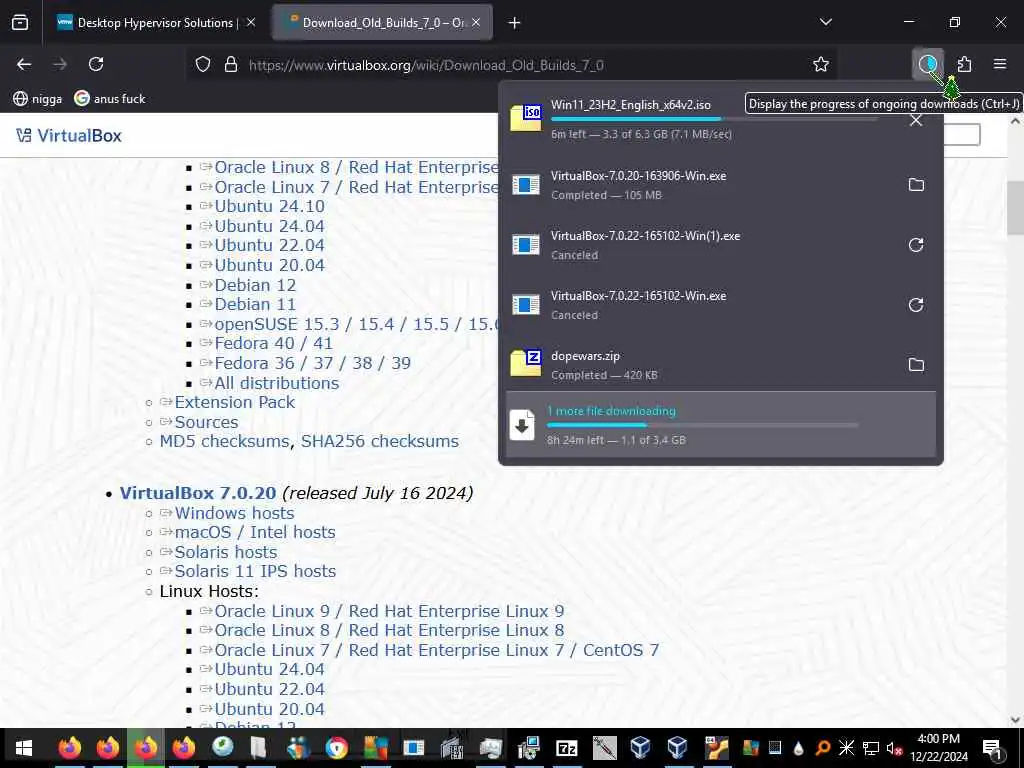This screenshot has height=768, width=1024.
Task: Click the Firefox downloads toolbar button
Action: coord(927,64)
